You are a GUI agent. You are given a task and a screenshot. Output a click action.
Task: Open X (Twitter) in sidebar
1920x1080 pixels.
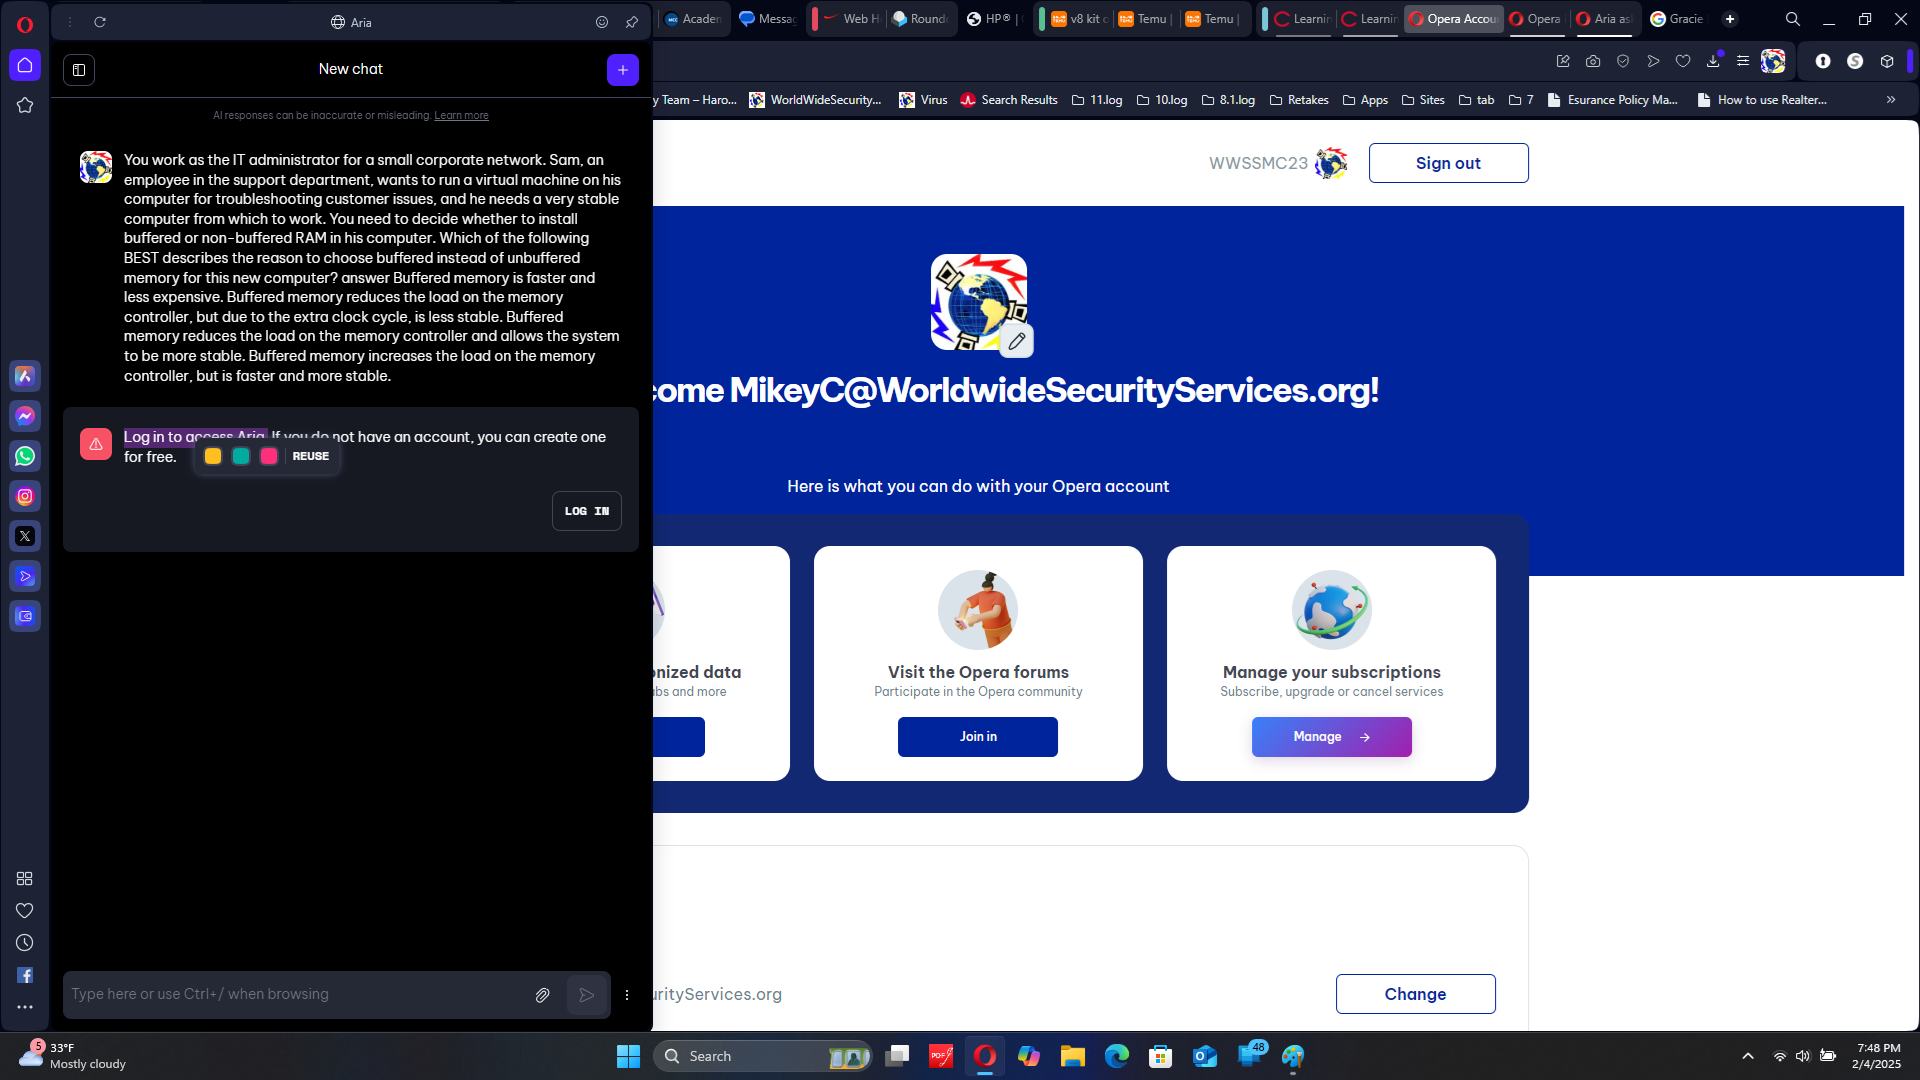tap(25, 536)
